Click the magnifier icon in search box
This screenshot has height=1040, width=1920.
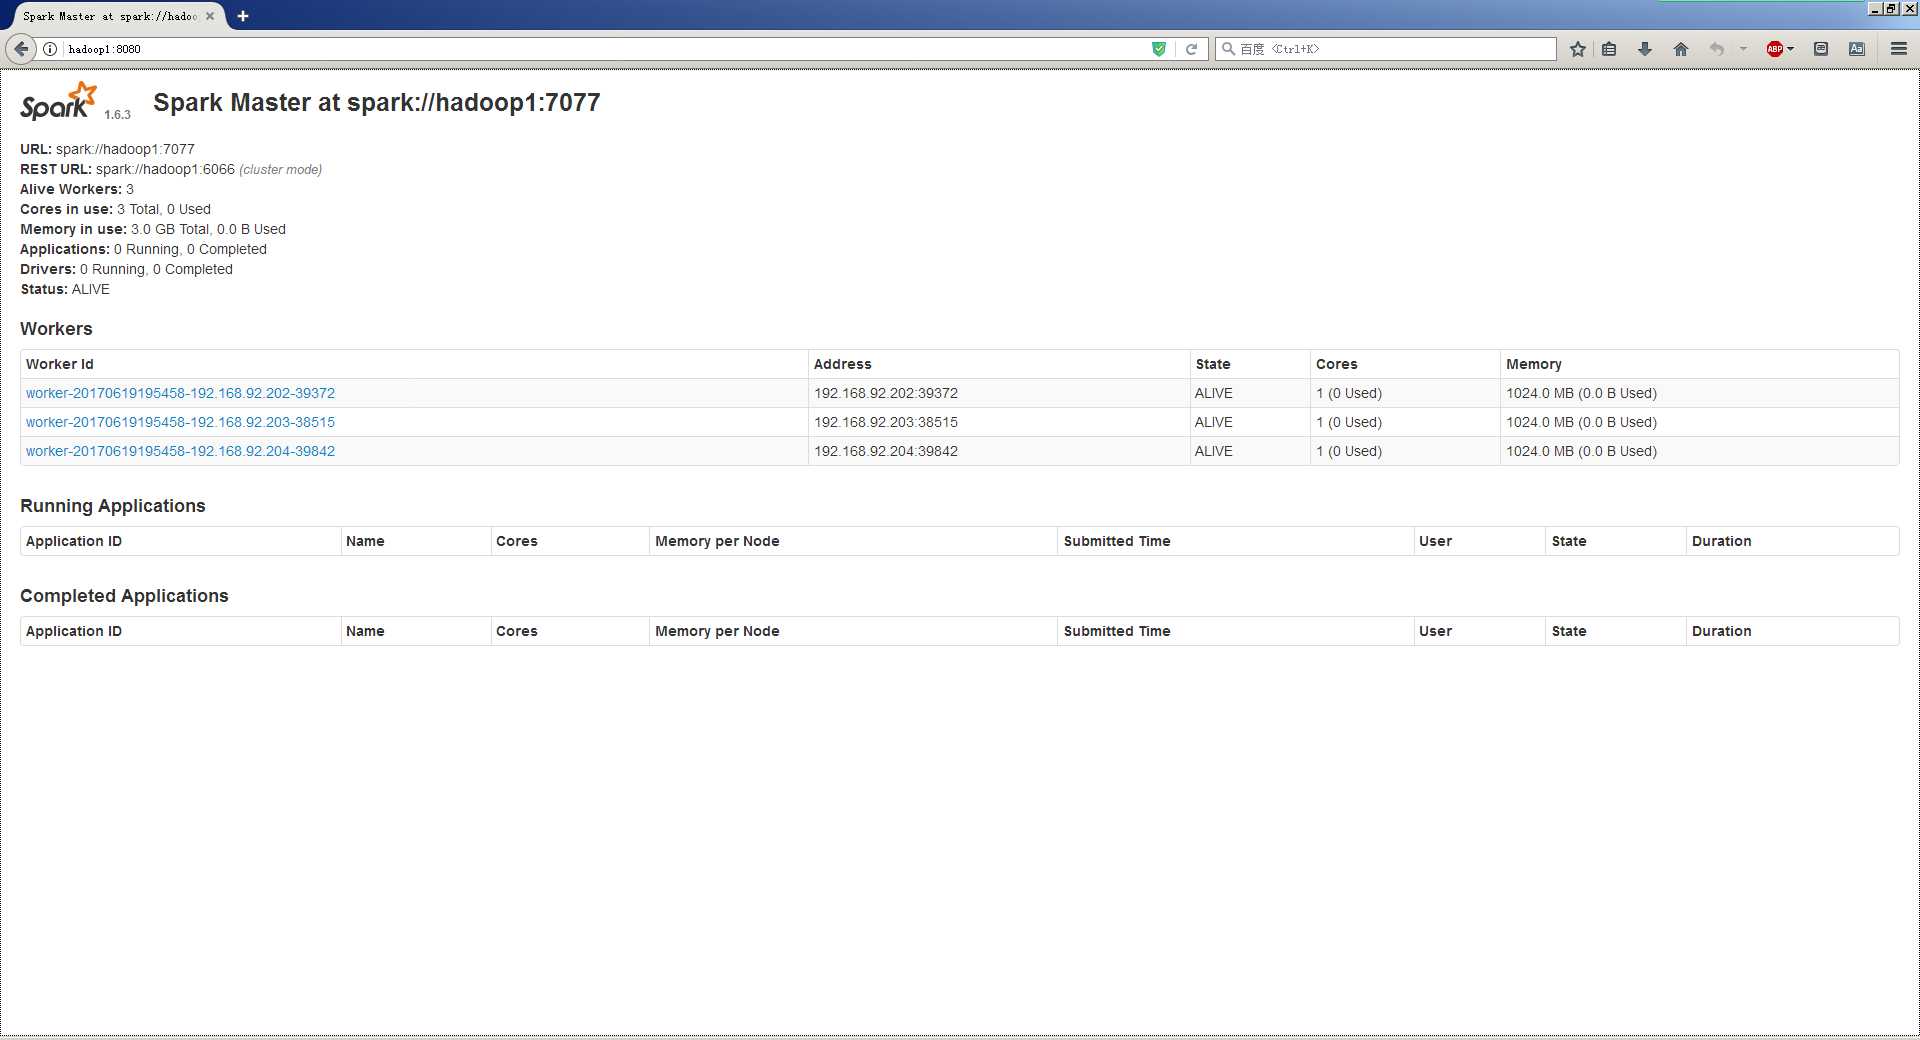tap(1229, 49)
